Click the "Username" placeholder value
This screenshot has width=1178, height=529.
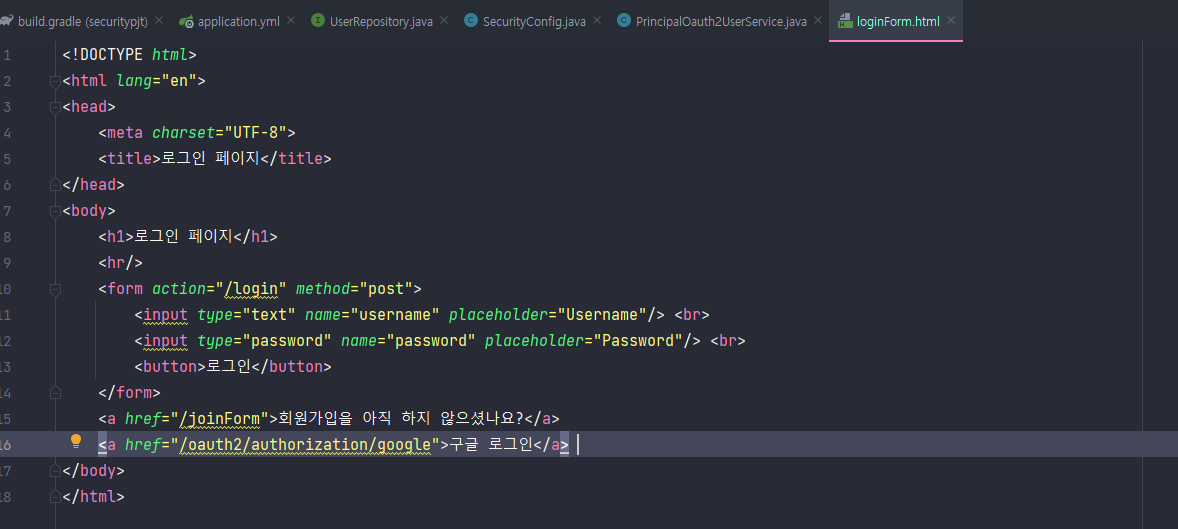click(x=602, y=315)
